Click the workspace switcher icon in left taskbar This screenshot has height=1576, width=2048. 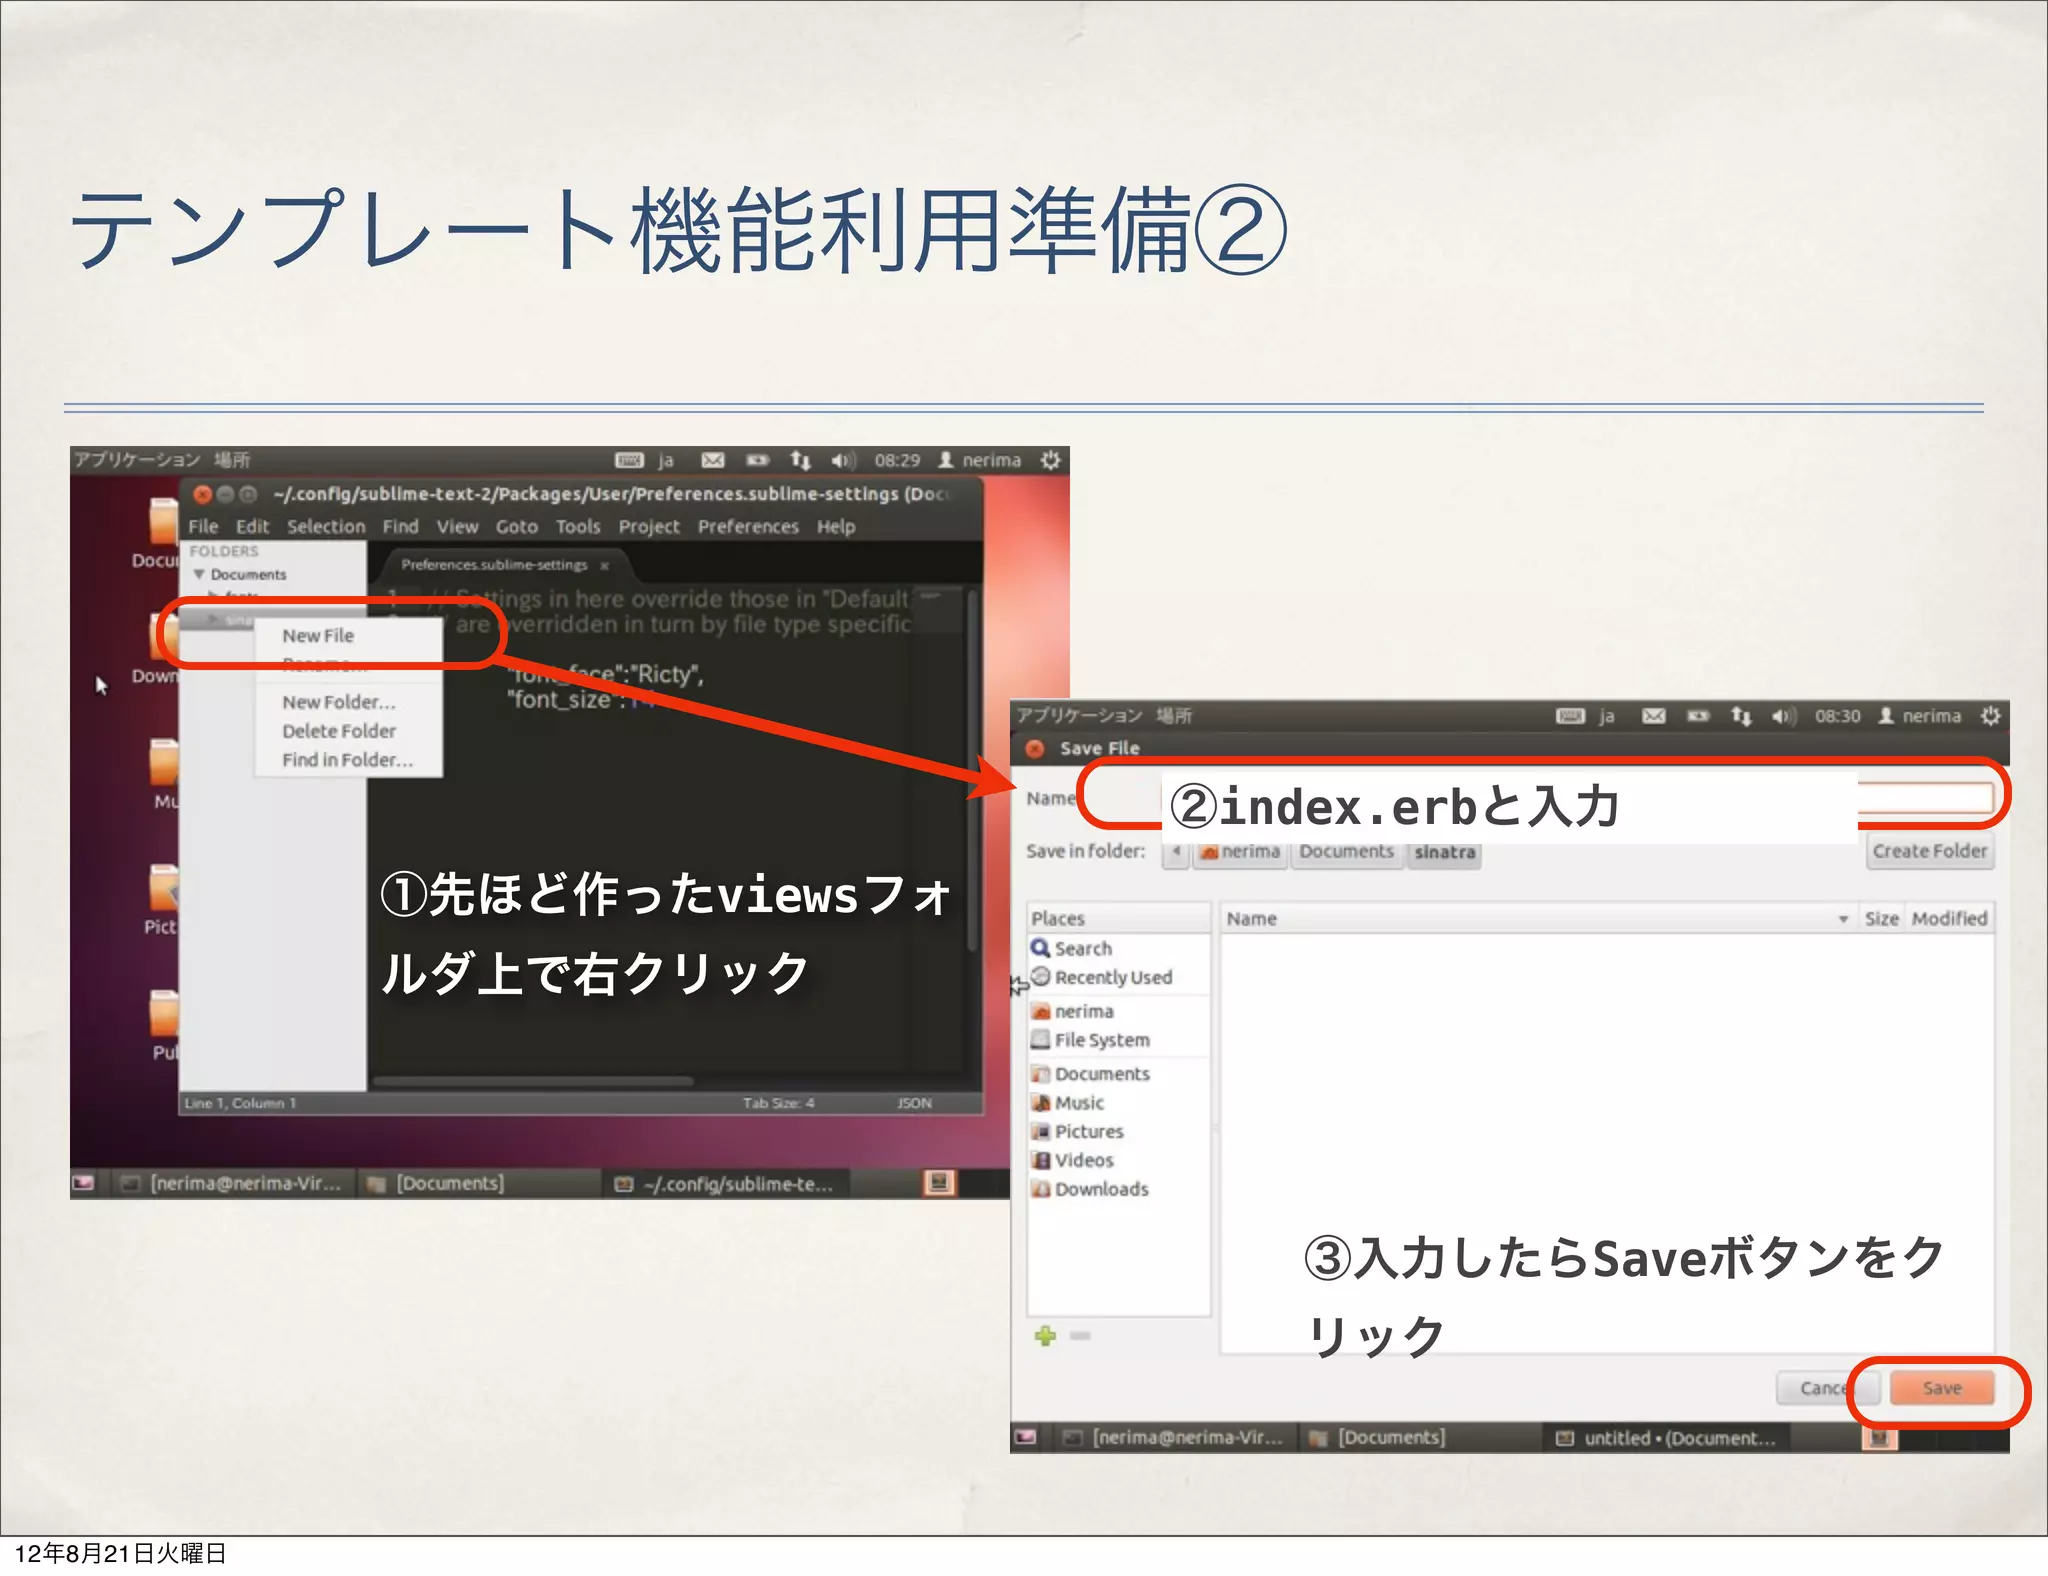click(x=939, y=1183)
